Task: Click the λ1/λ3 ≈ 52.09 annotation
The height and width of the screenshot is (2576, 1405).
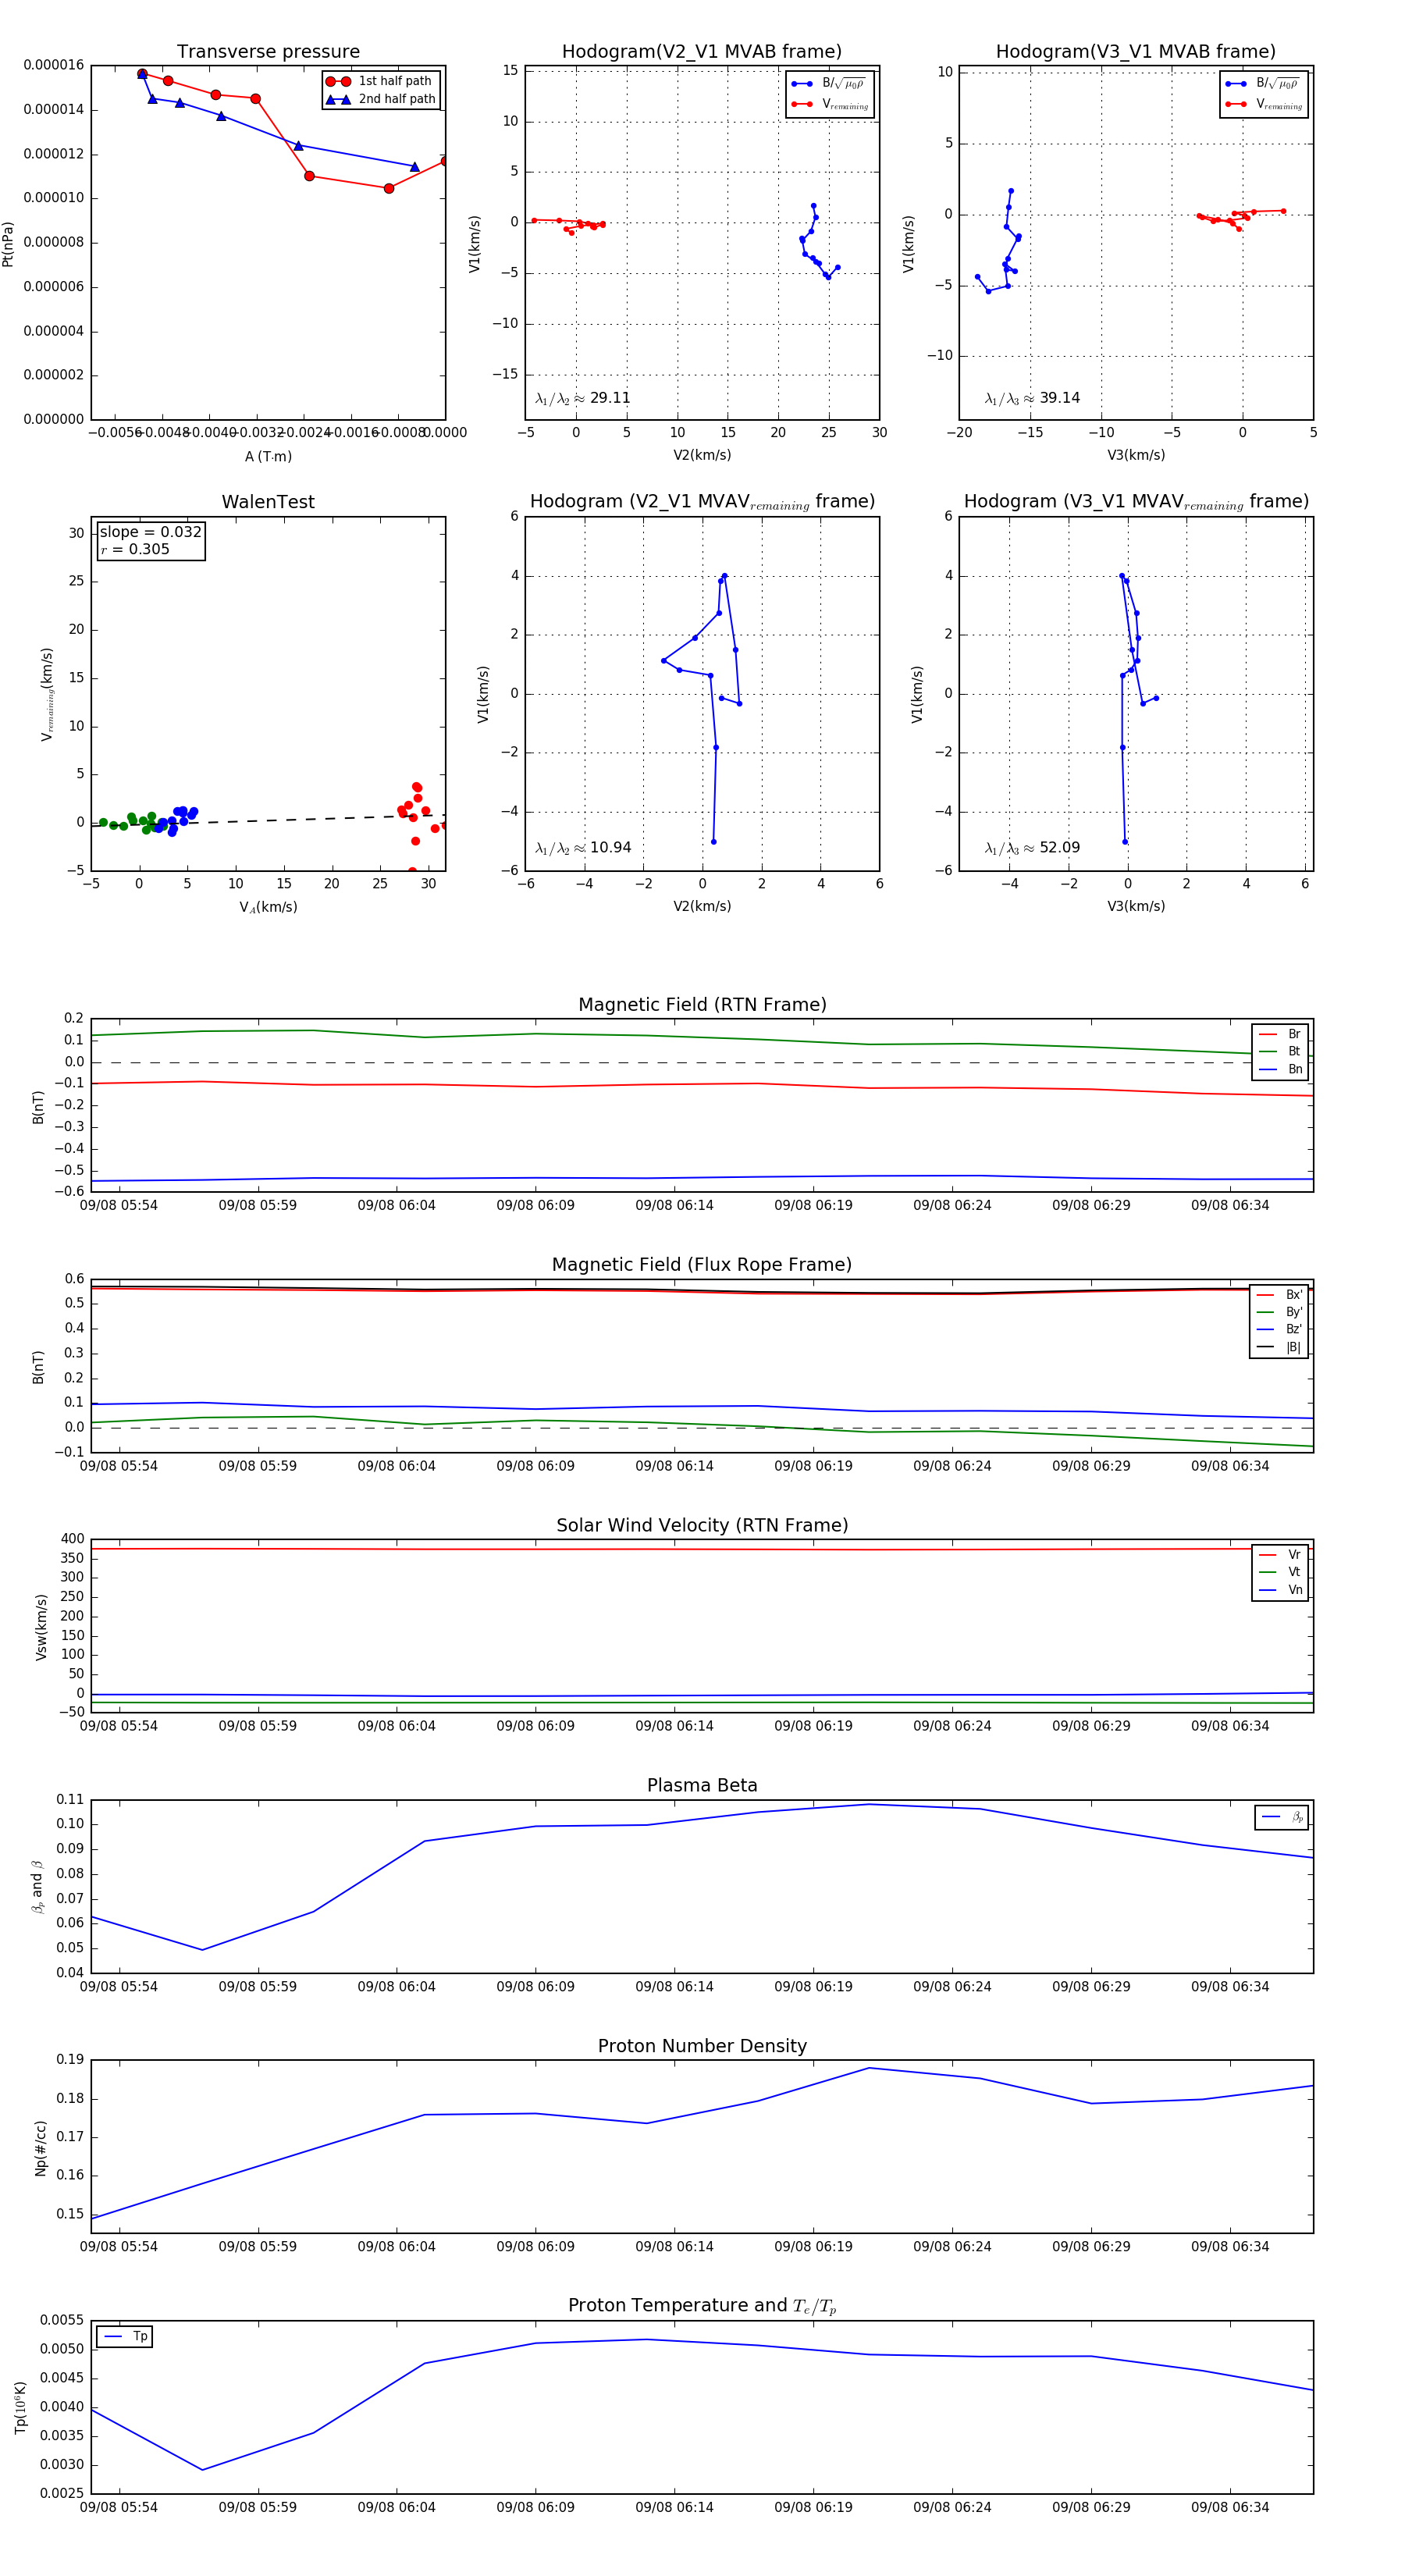Action: [x=1032, y=848]
